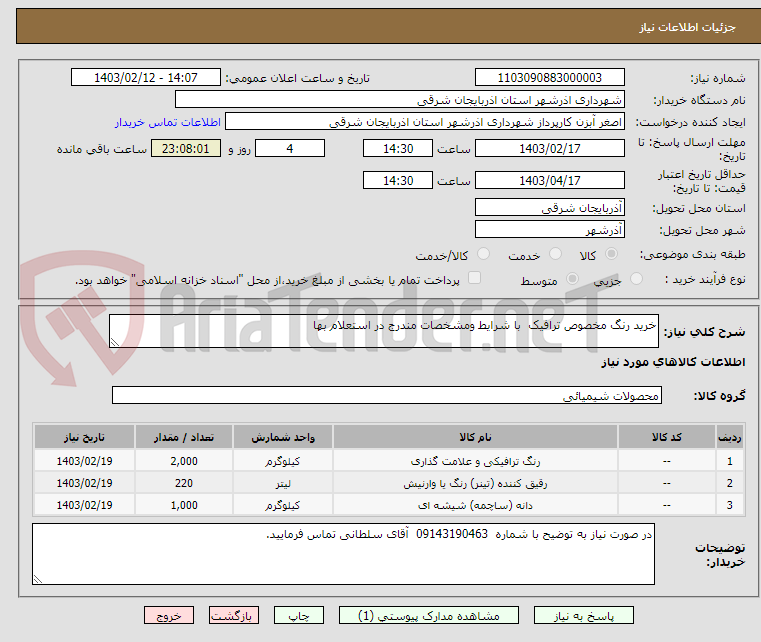The image size is (761, 642).
Task: Click the استان محل تحویل field
Action: [549, 208]
